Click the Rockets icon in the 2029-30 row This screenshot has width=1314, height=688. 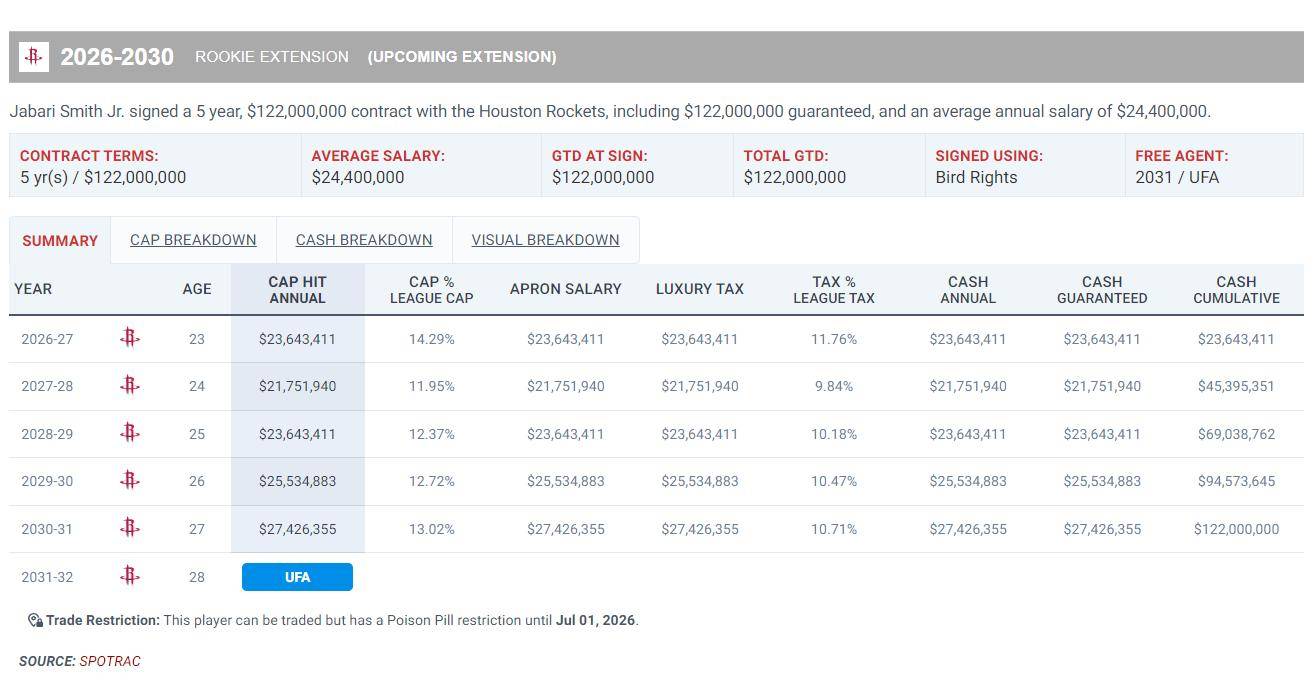tap(129, 480)
